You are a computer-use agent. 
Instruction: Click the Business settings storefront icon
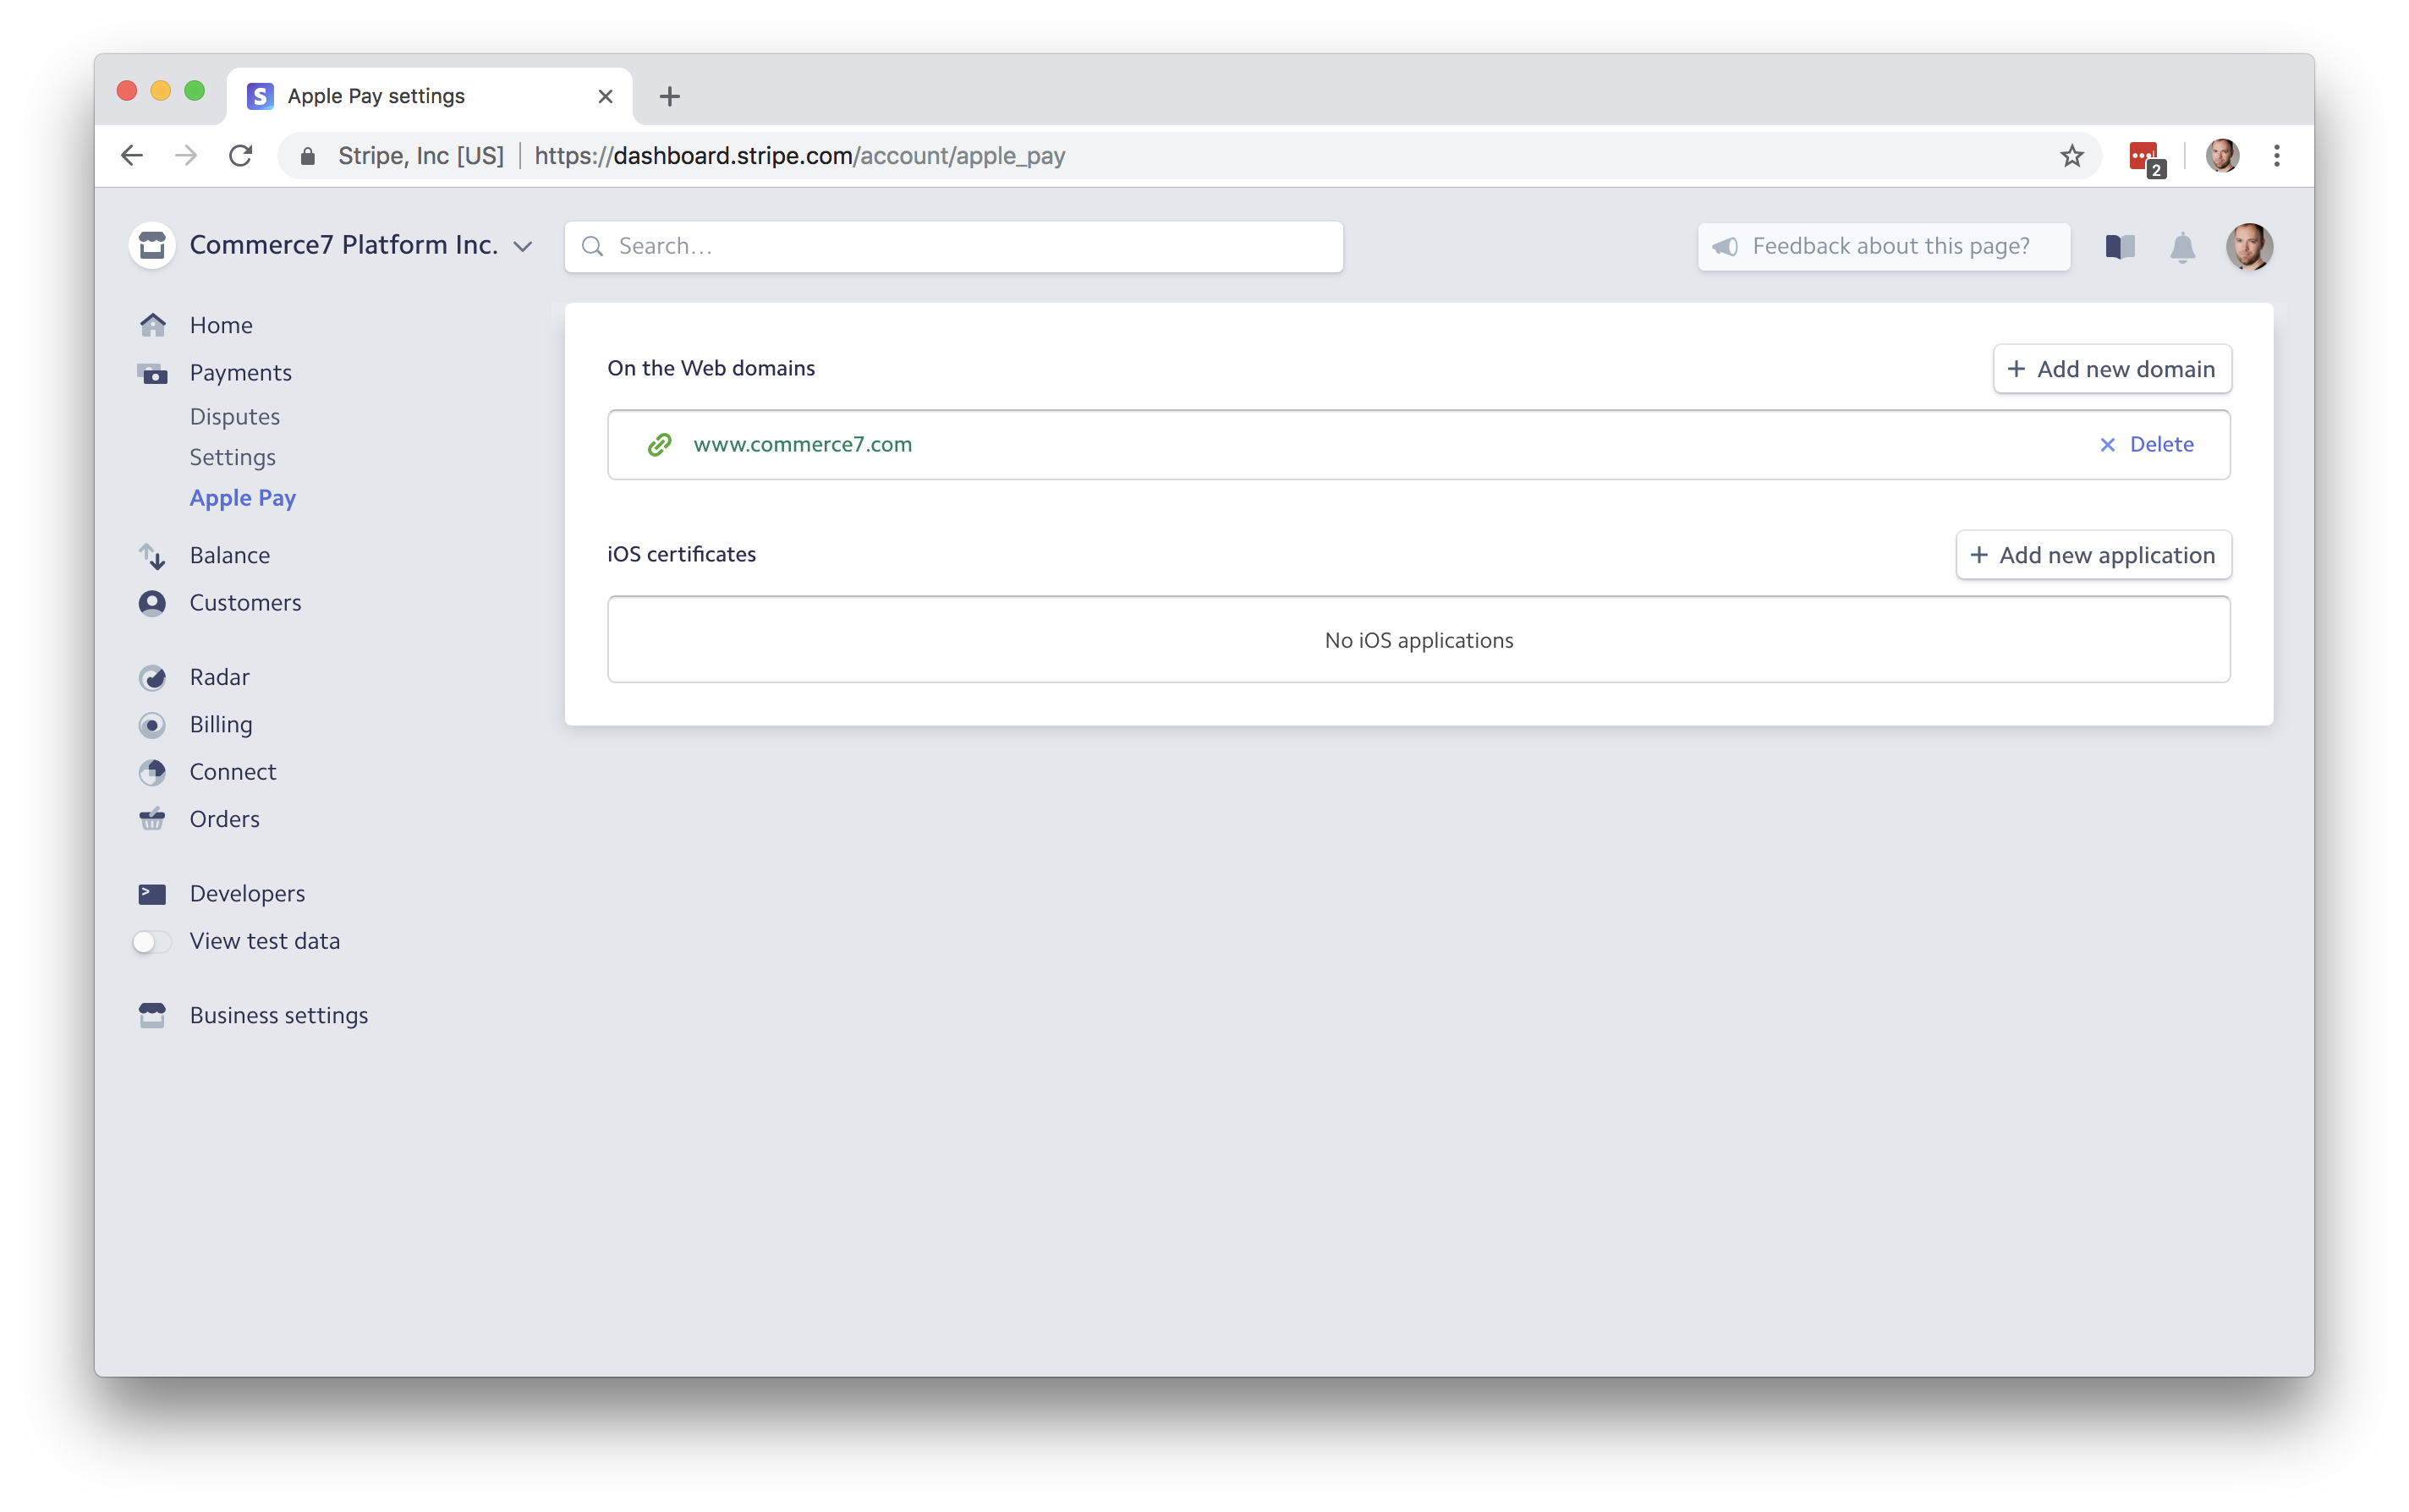pyautogui.click(x=152, y=1016)
